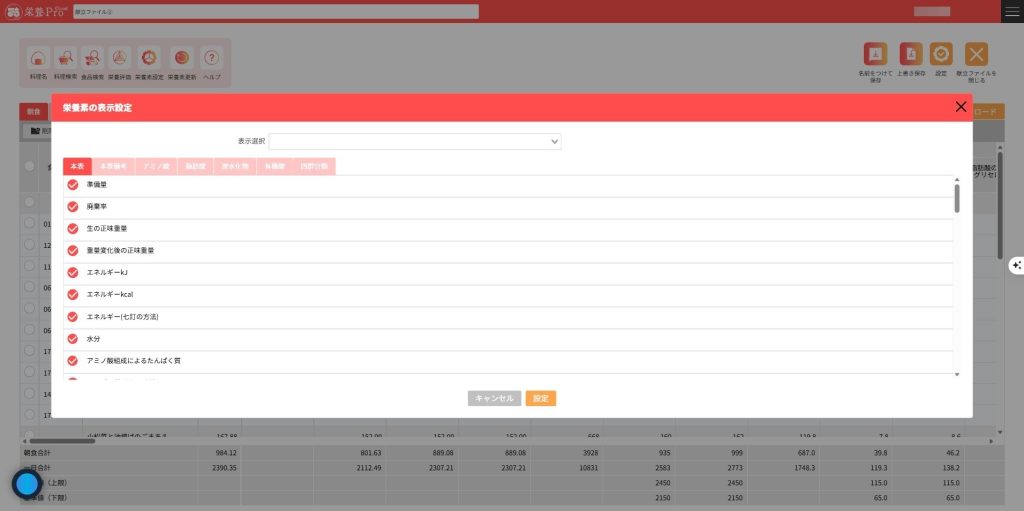Viewport: 1024px width, 511px height.
Task: Open the 設定 settings icon in top right
Action: [941, 56]
